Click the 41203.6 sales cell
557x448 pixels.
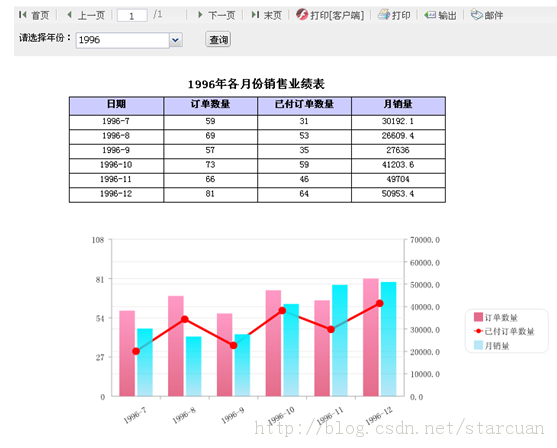pyautogui.click(x=398, y=166)
